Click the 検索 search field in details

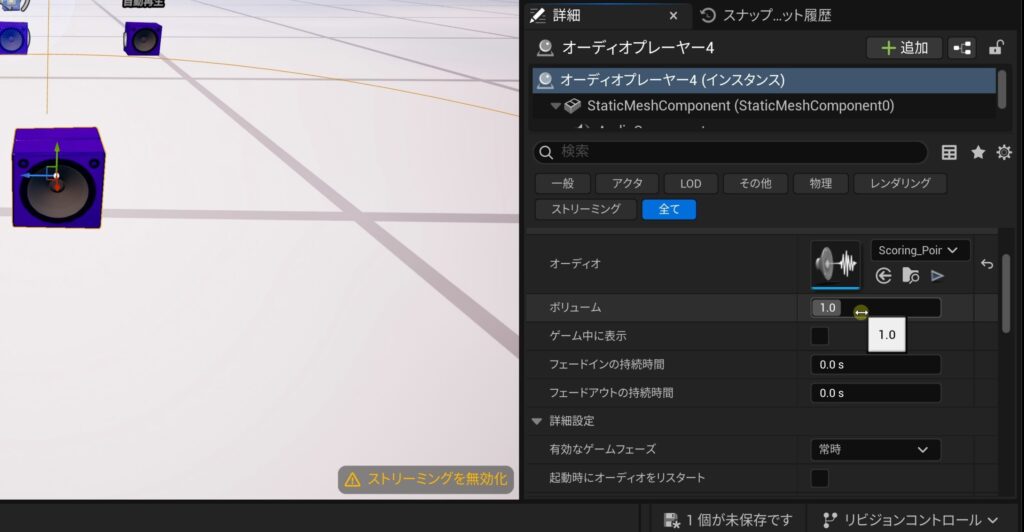pyautogui.click(x=730, y=152)
